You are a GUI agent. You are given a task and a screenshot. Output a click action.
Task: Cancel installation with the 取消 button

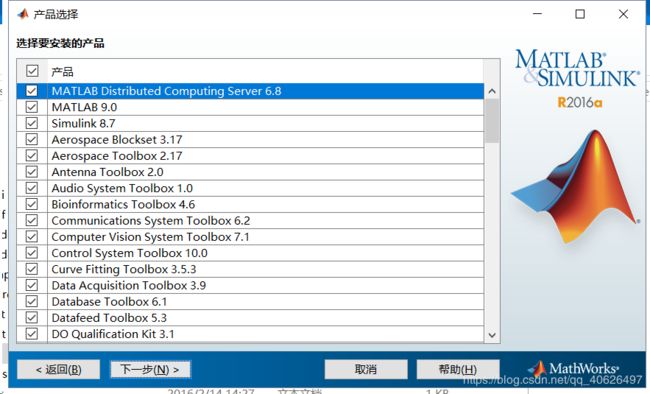(366, 369)
